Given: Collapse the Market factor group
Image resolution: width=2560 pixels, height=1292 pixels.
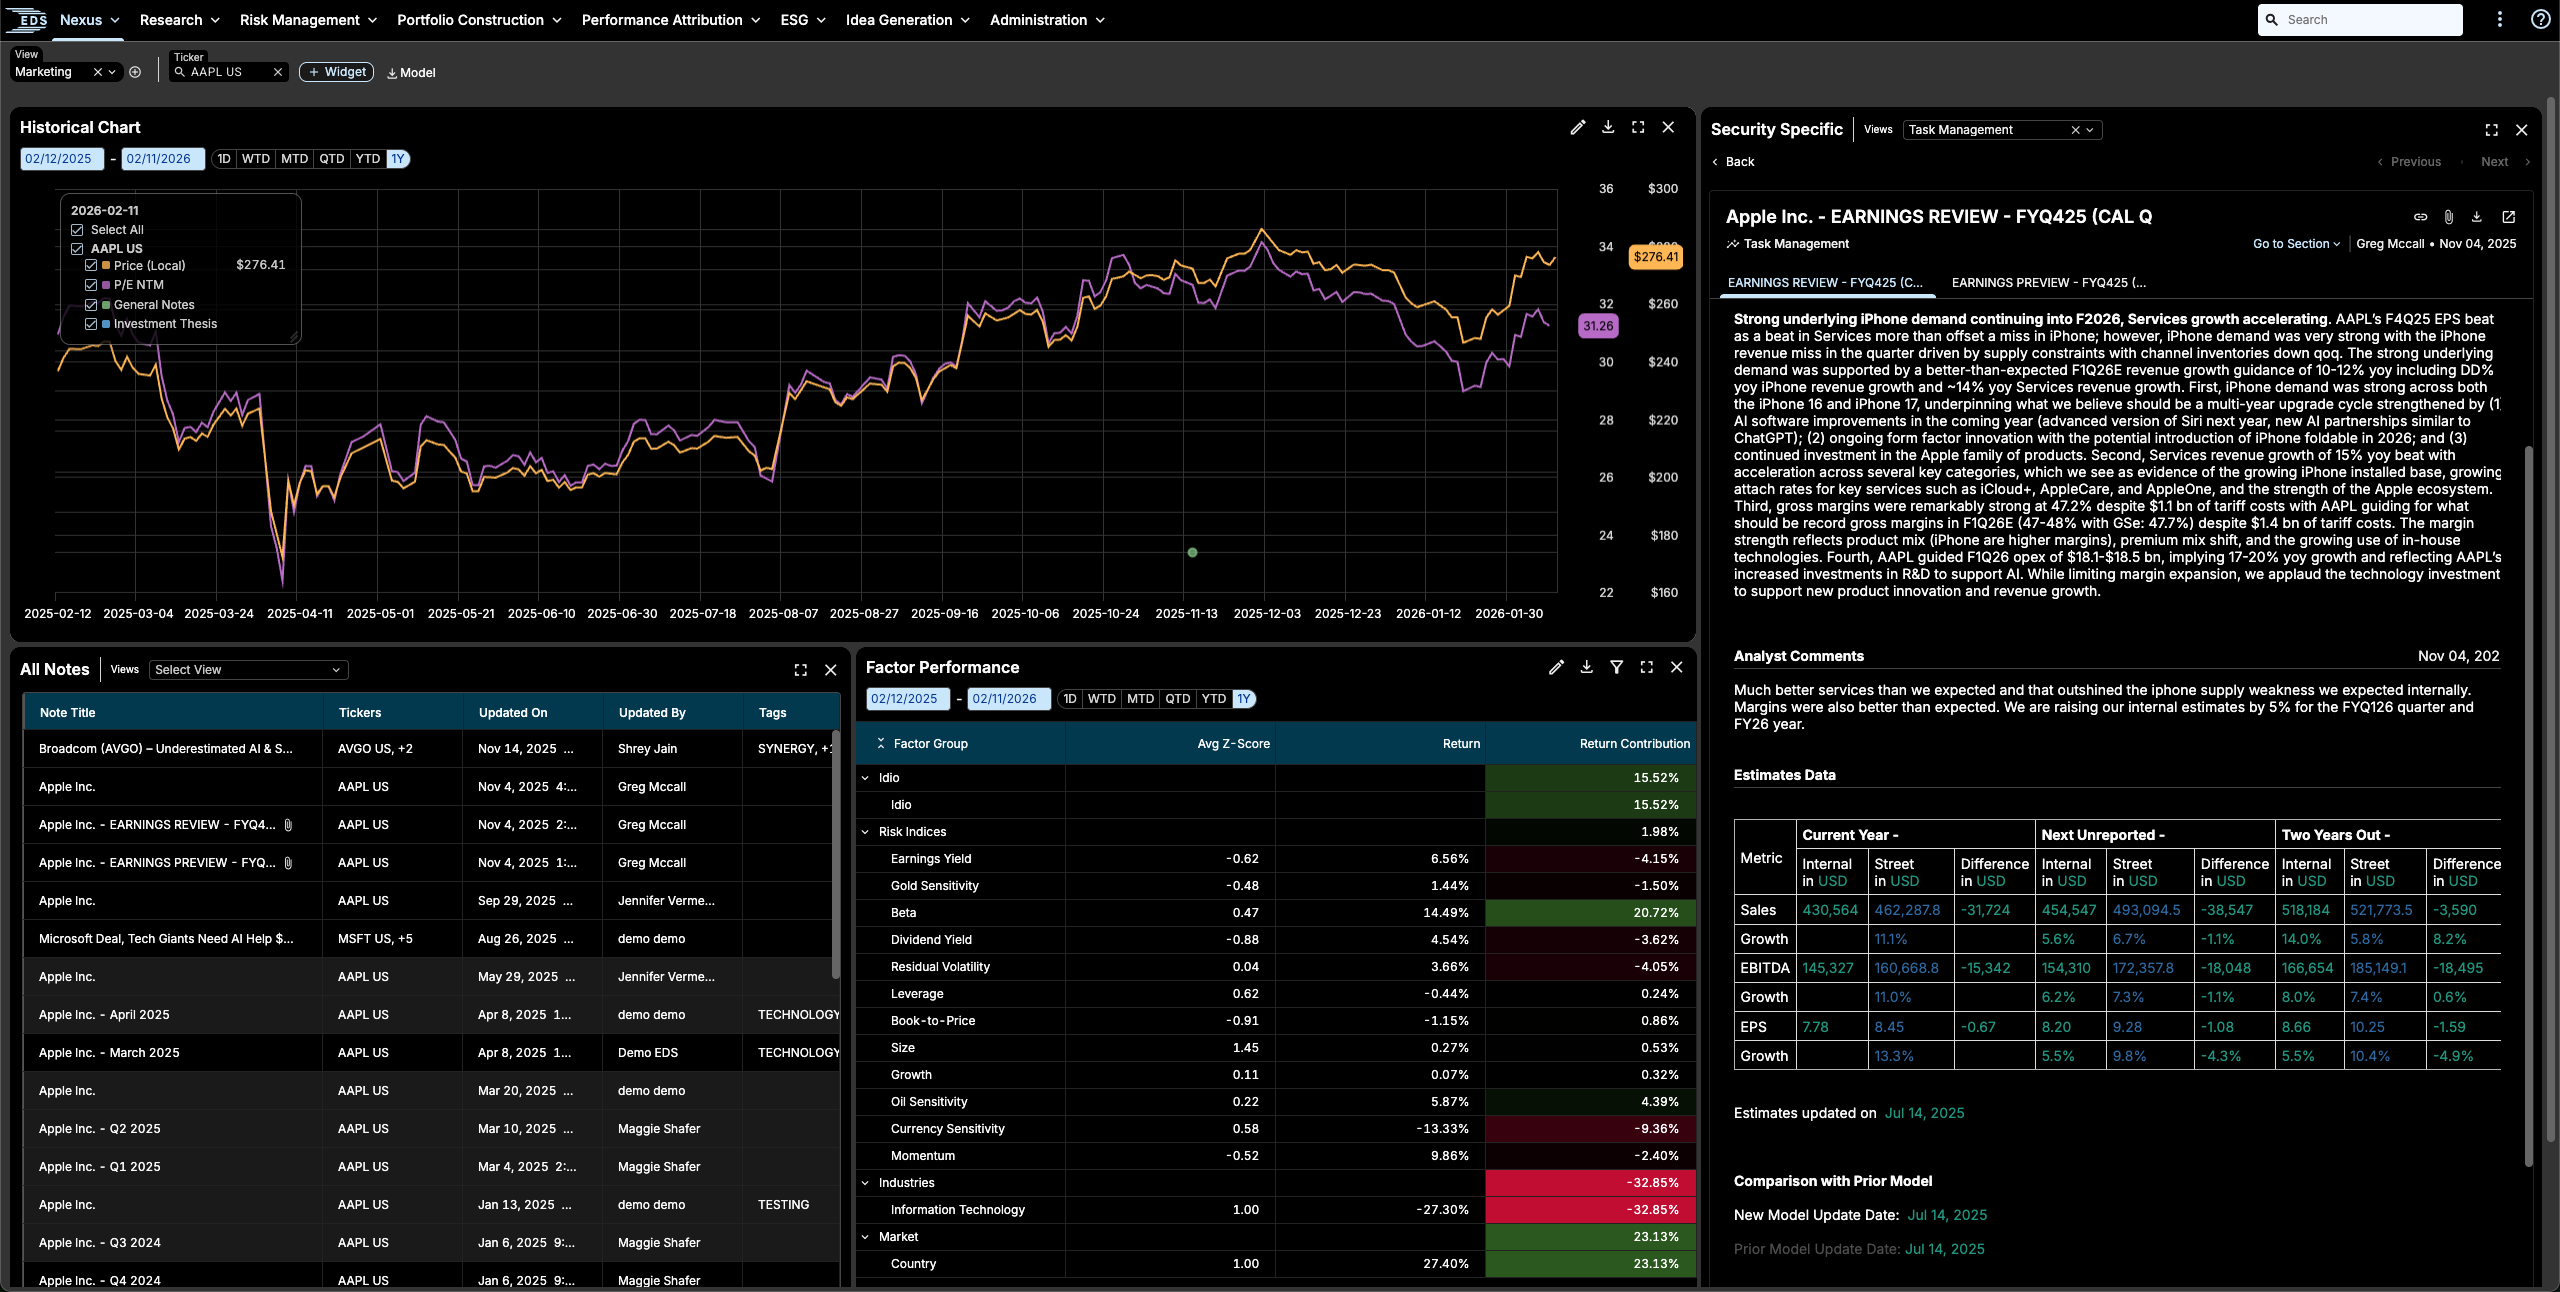Looking at the screenshot, I should 866,1237.
